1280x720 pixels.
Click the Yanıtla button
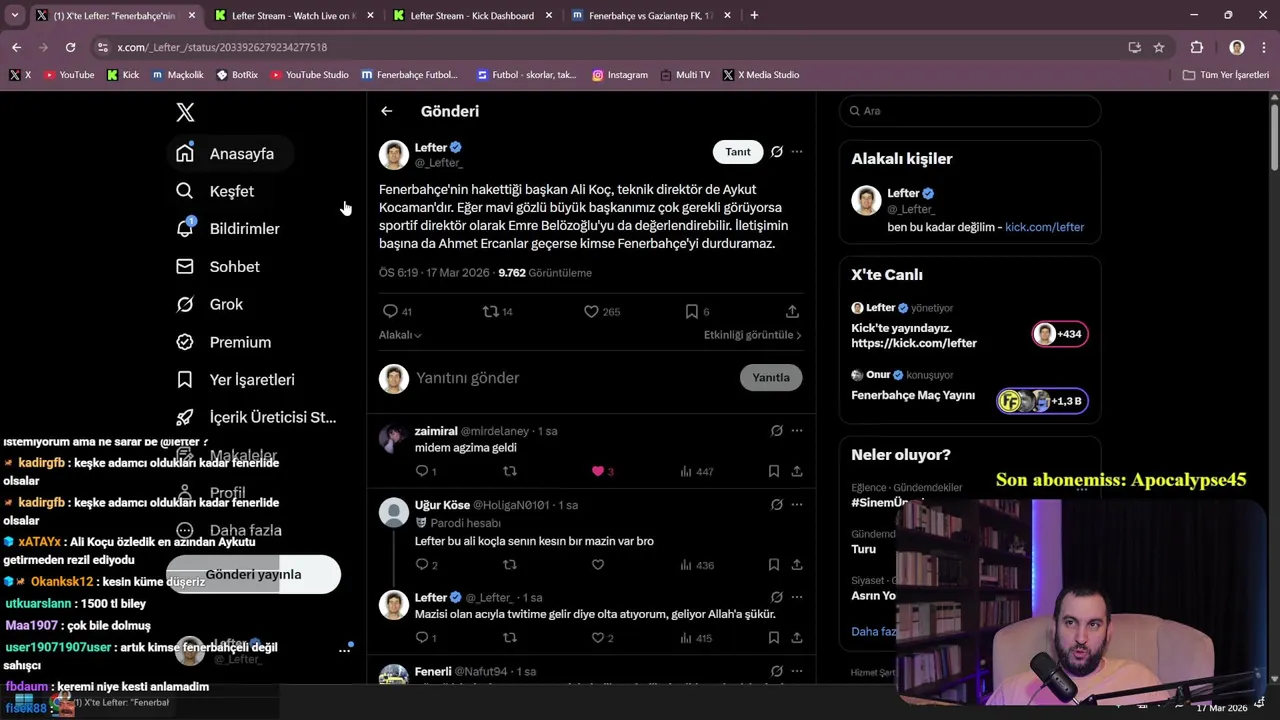[x=771, y=378]
